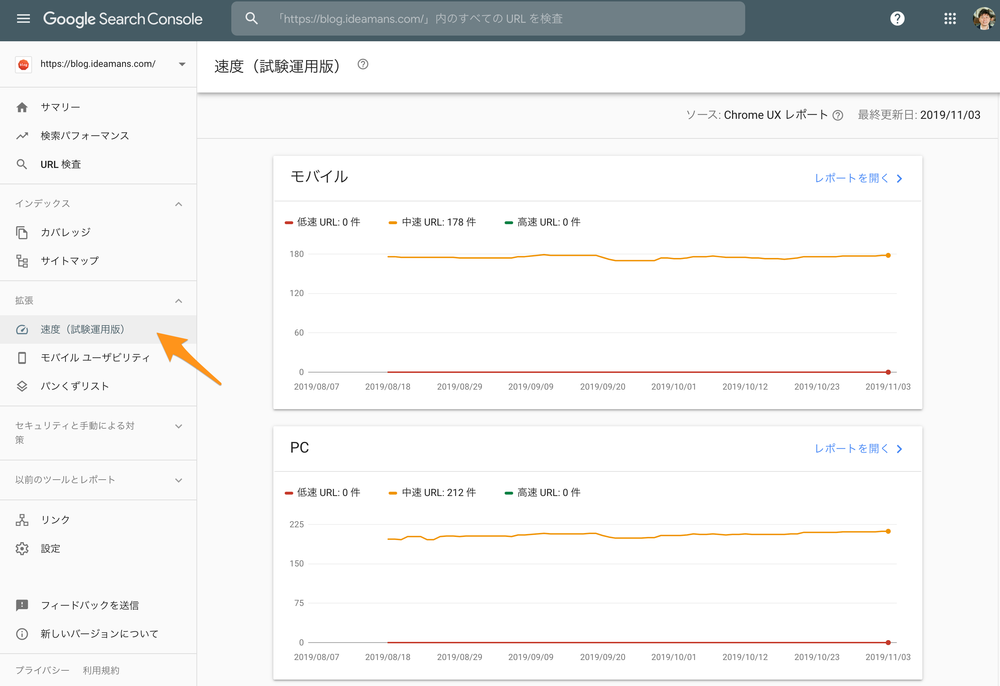The image size is (1000, 686).
Task: Click the network icon beside リンク
Action: click(x=22, y=520)
